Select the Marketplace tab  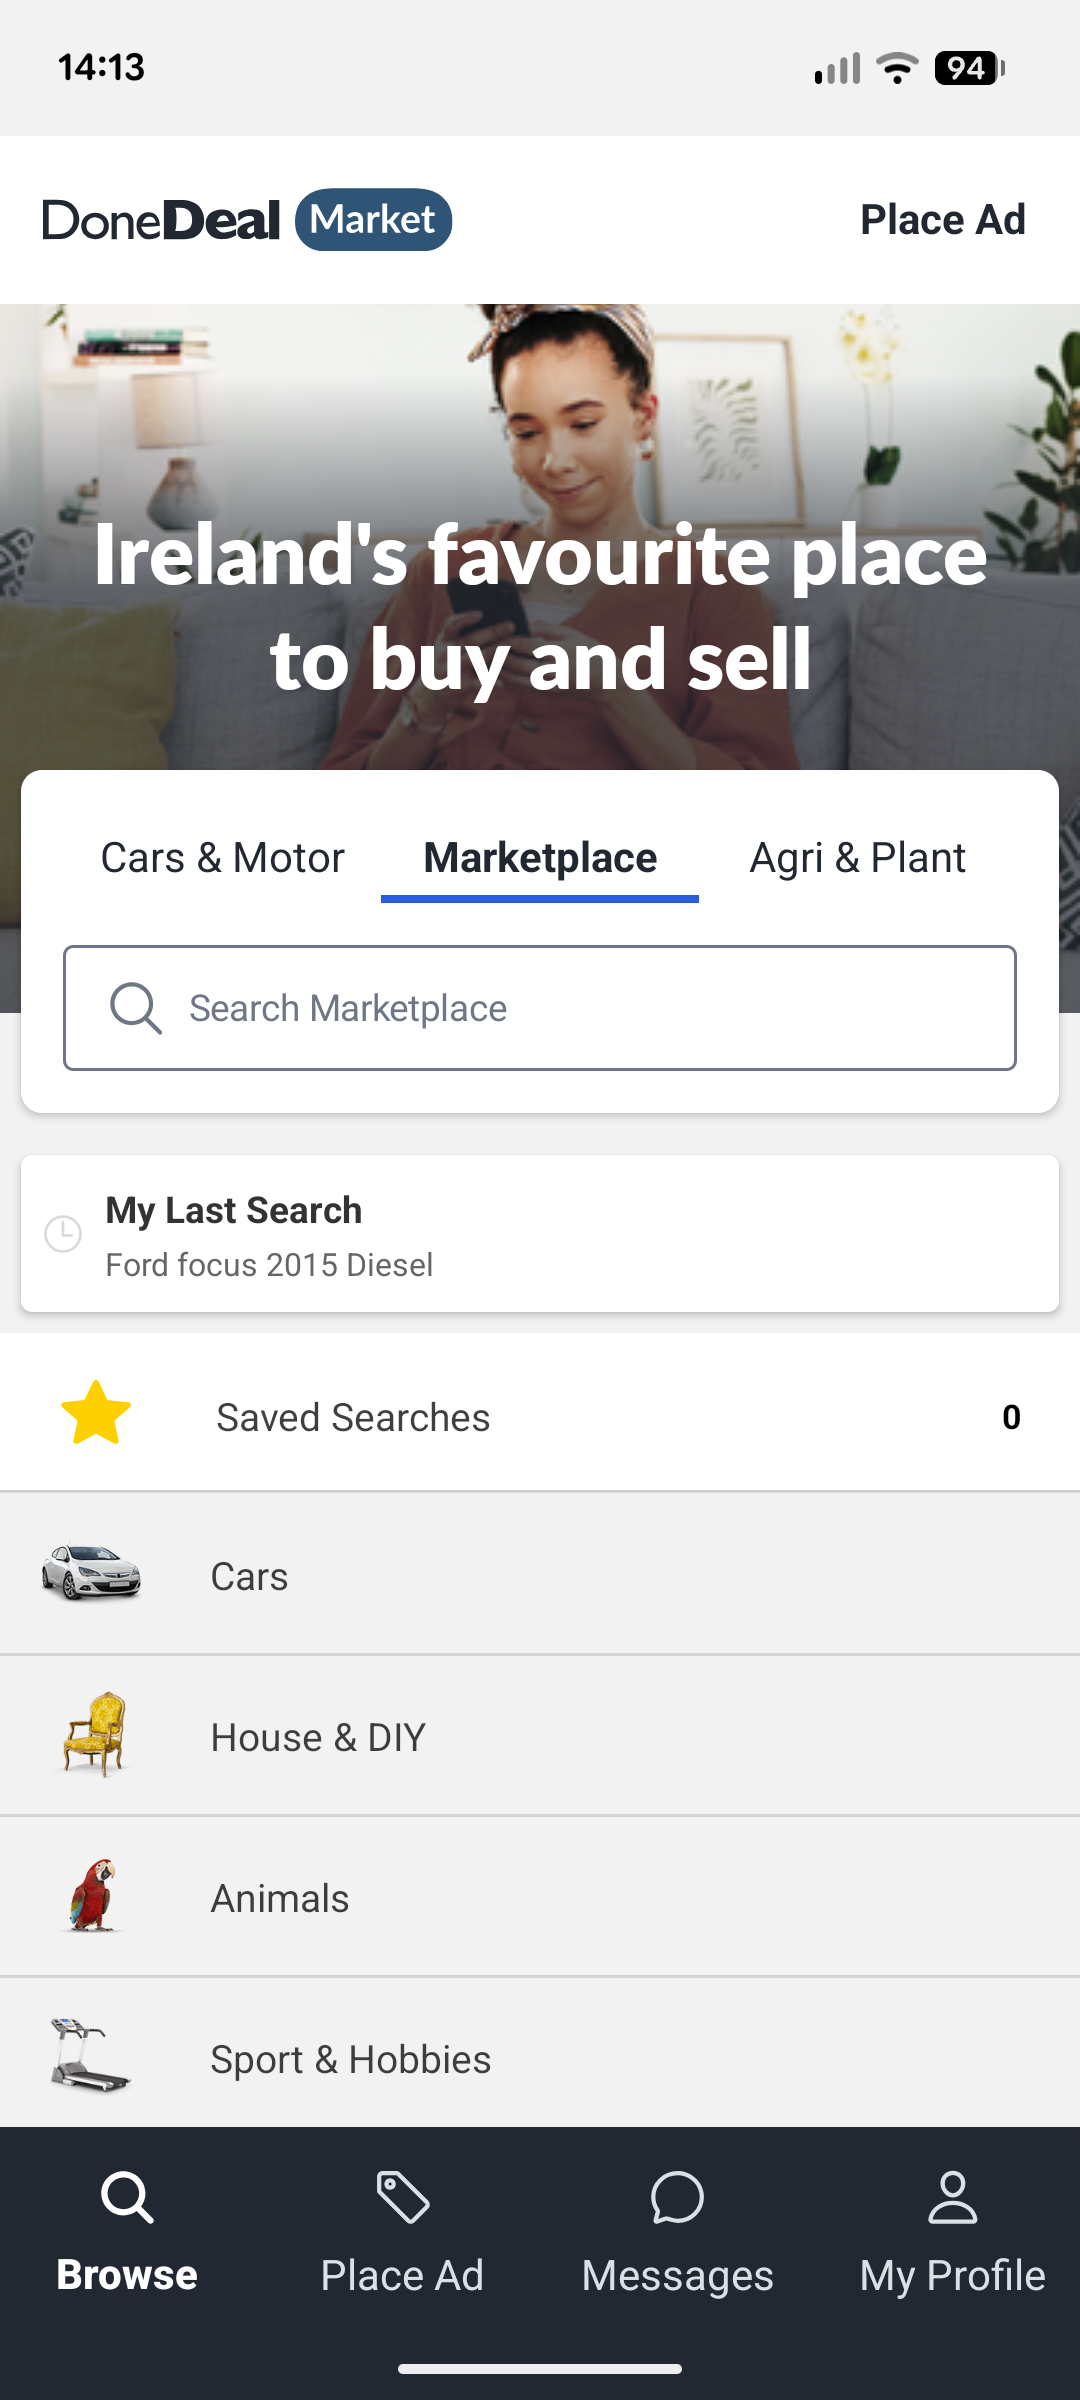click(540, 858)
